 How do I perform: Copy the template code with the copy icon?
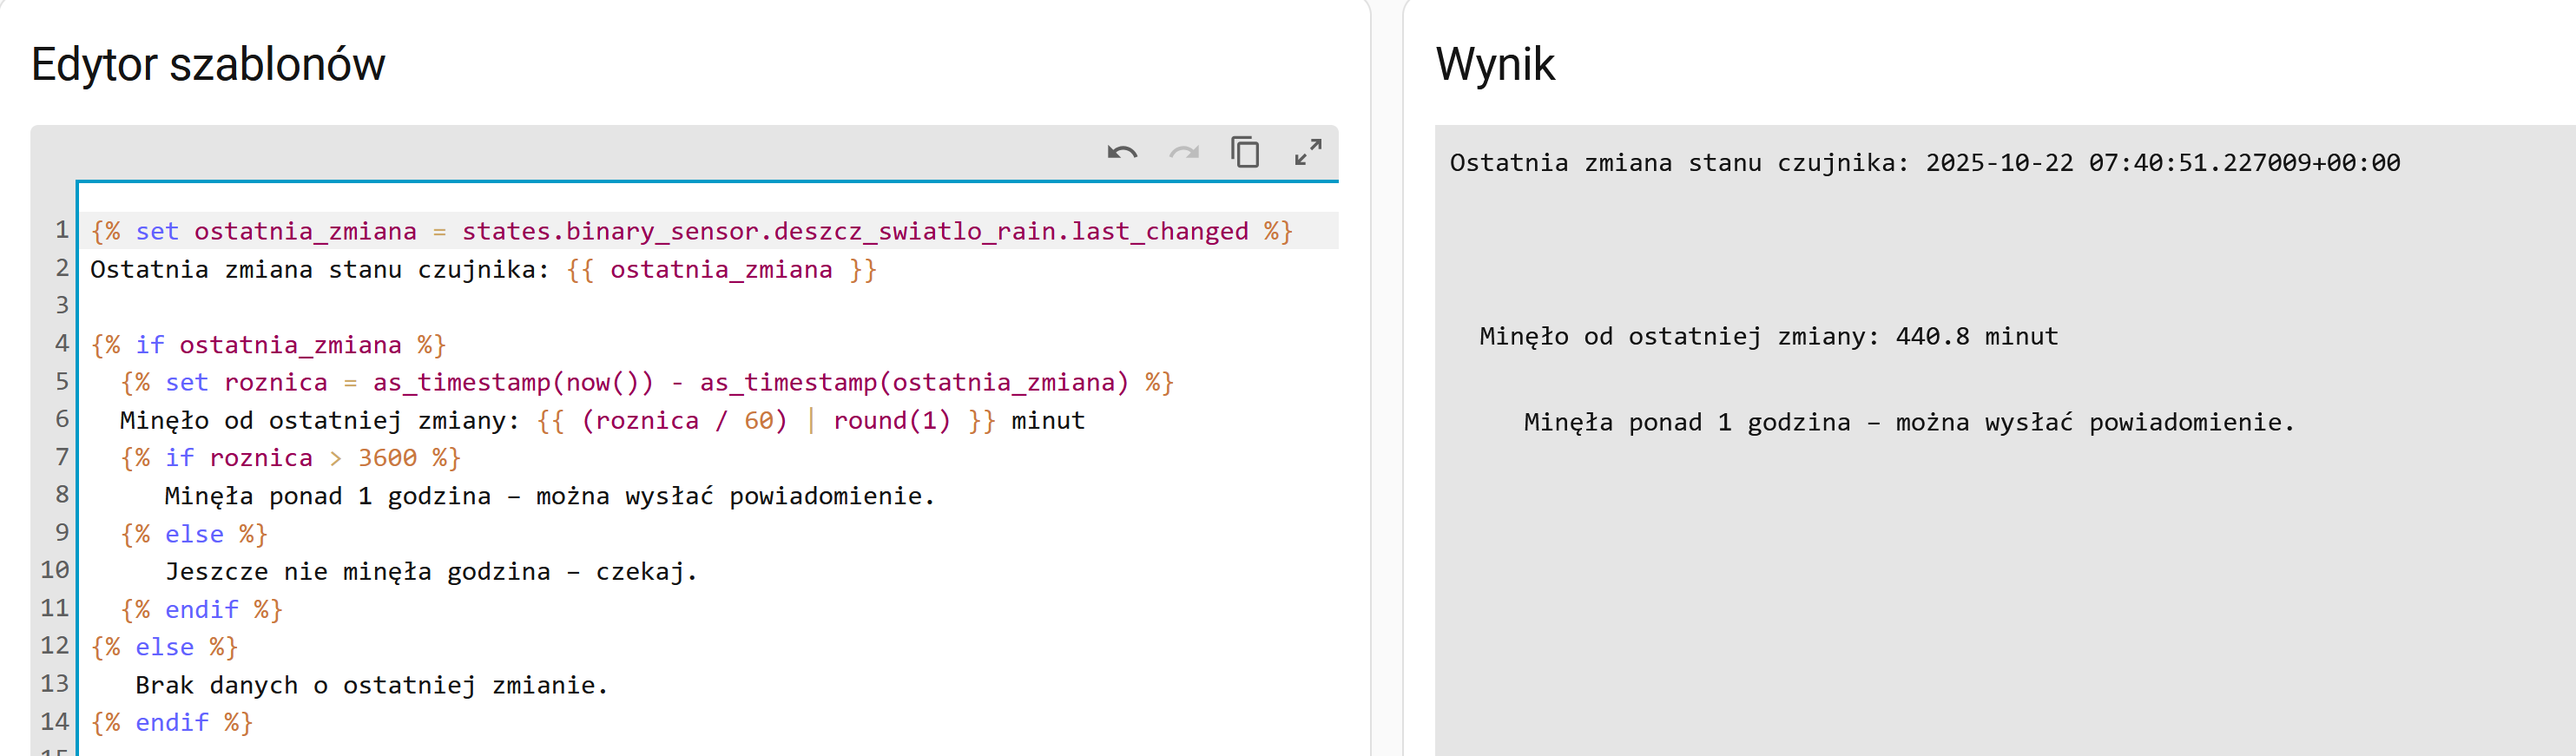pyautogui.click(x=1245, y=153)
